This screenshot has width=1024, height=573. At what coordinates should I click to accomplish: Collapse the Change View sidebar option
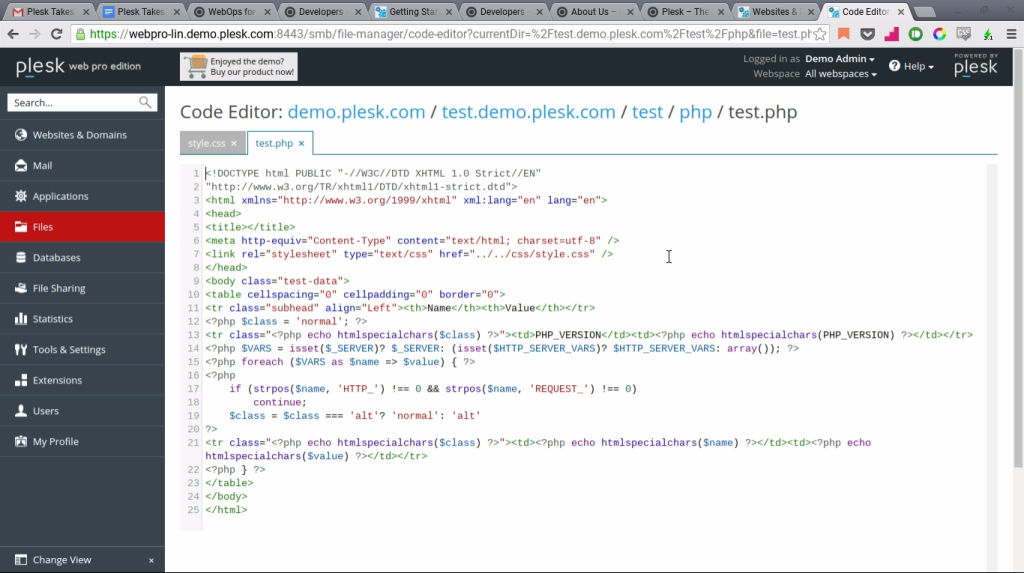[151, 560]
